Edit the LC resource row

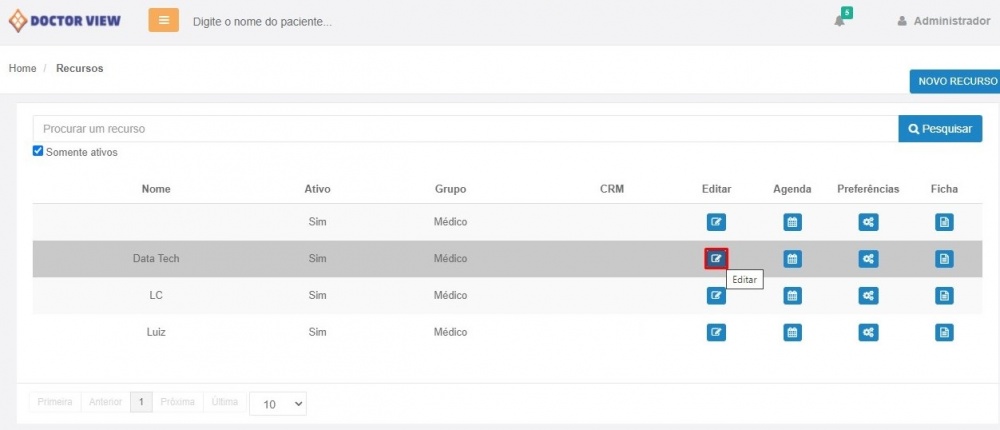pos(716,296)
